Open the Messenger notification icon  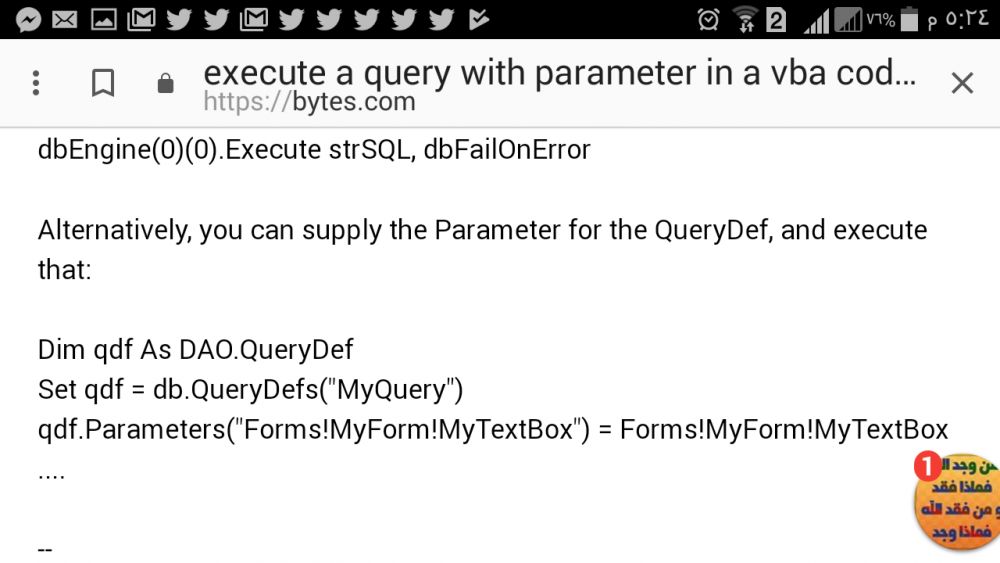tap(28, 20)
